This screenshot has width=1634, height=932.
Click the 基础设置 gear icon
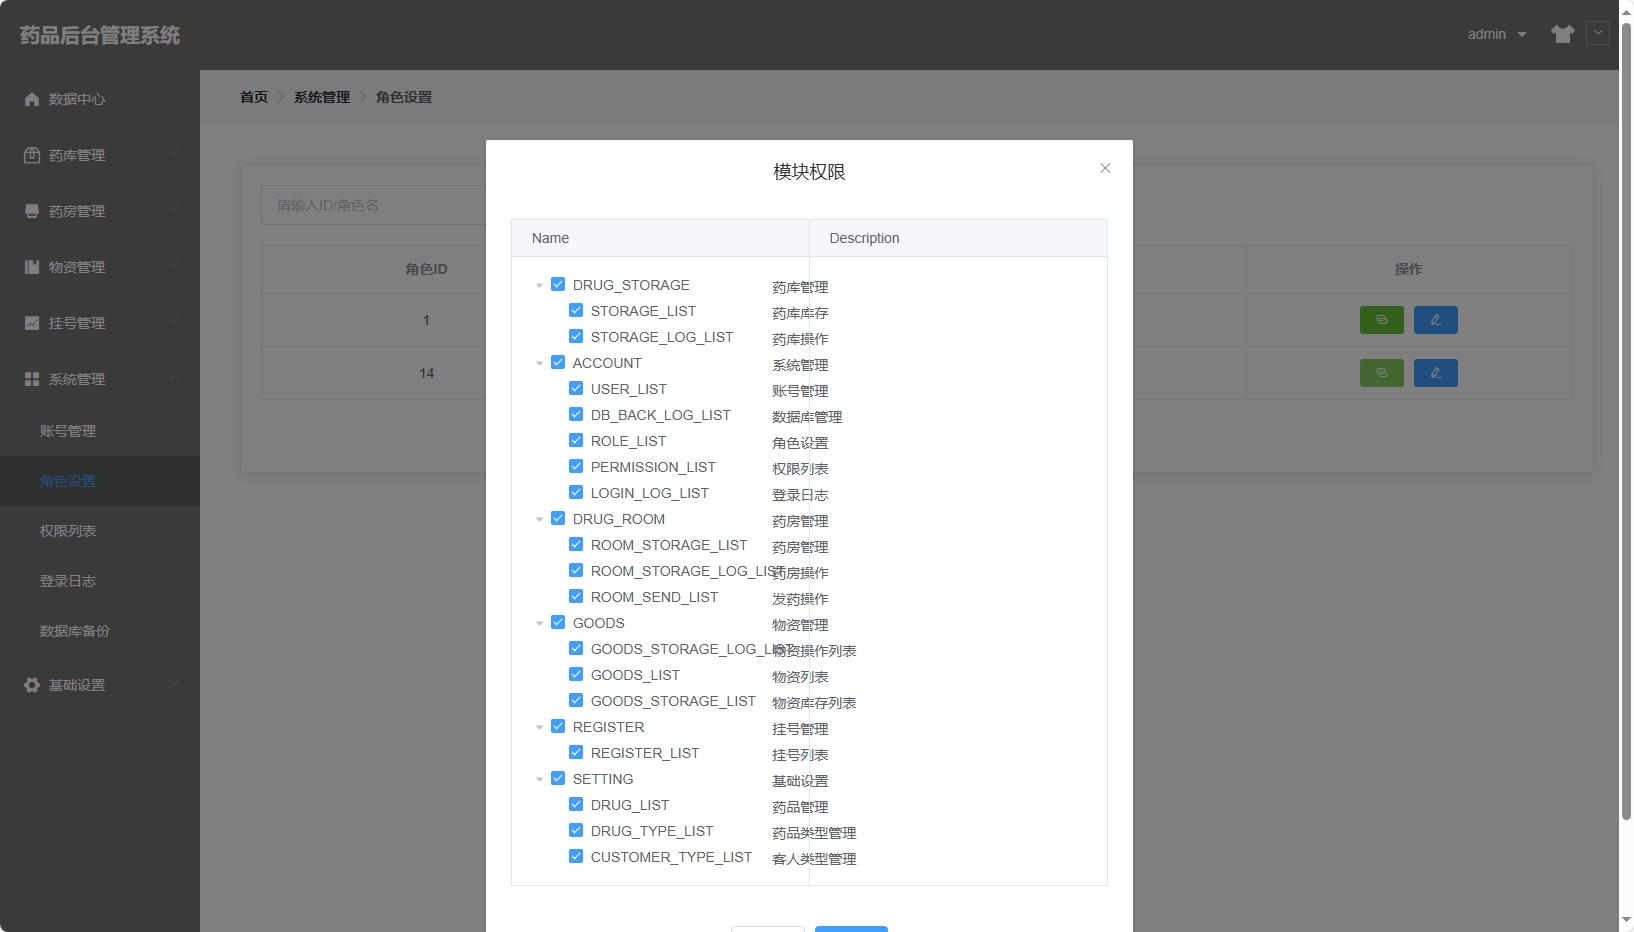tap(32, 685)
